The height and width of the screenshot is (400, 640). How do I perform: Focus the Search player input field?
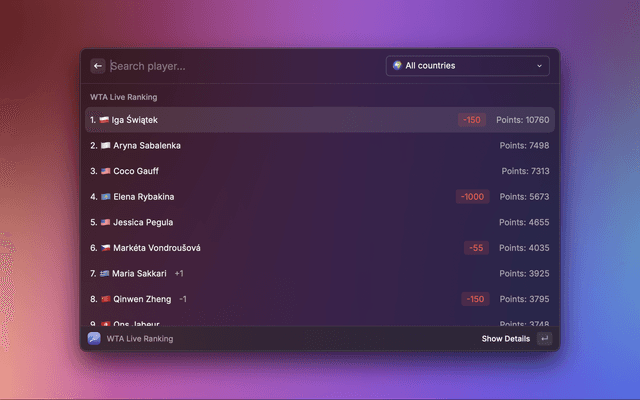tap(240, 66)
